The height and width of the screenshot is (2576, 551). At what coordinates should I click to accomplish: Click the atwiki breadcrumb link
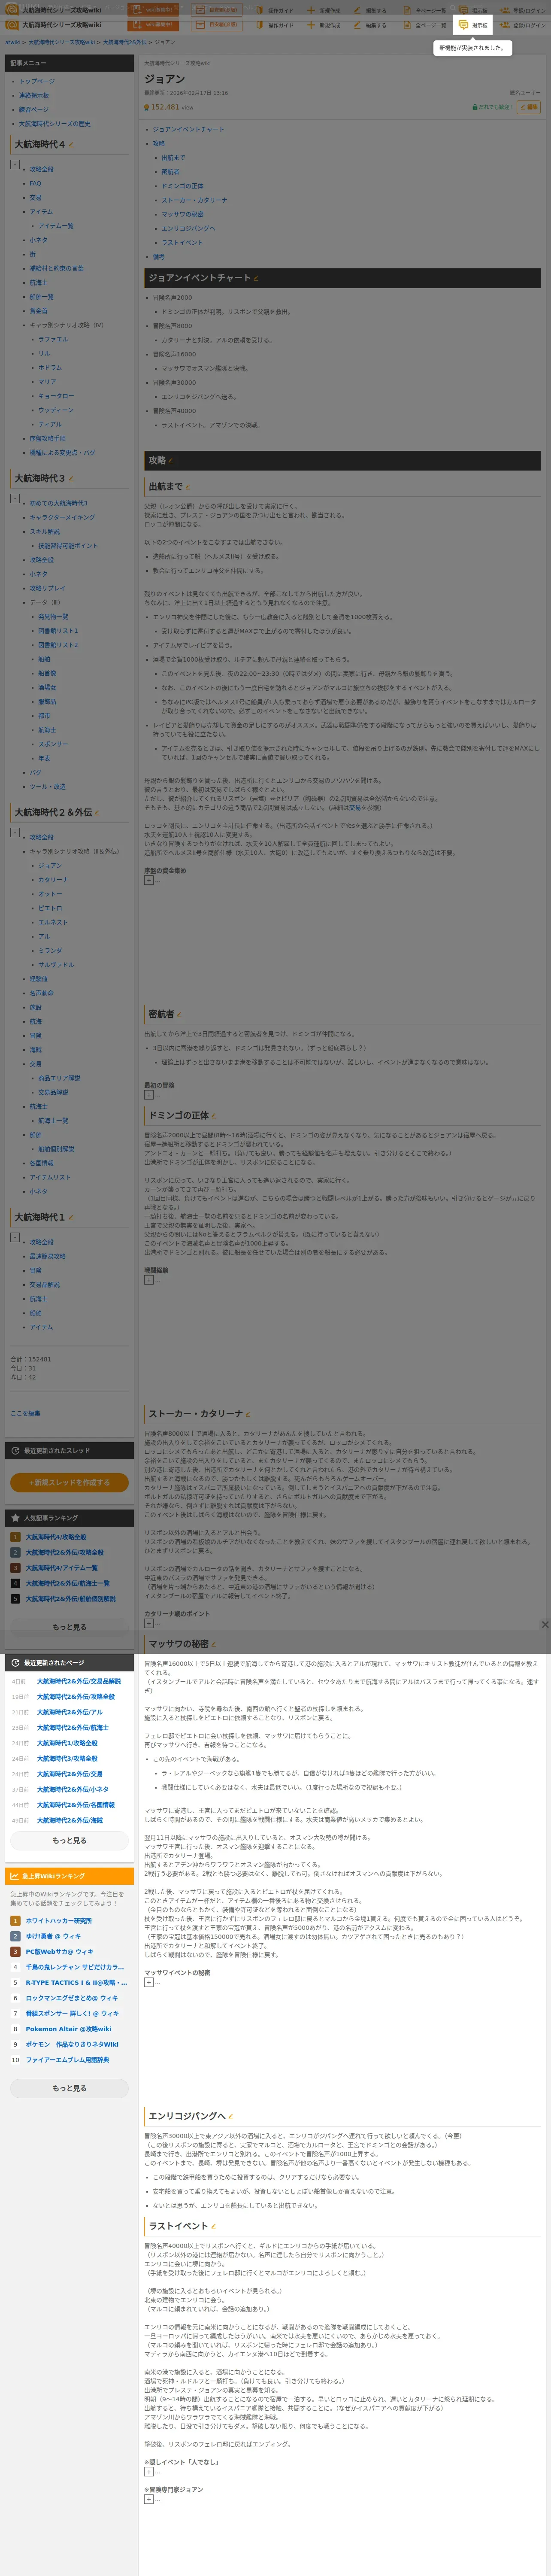[x=13, y=42]
